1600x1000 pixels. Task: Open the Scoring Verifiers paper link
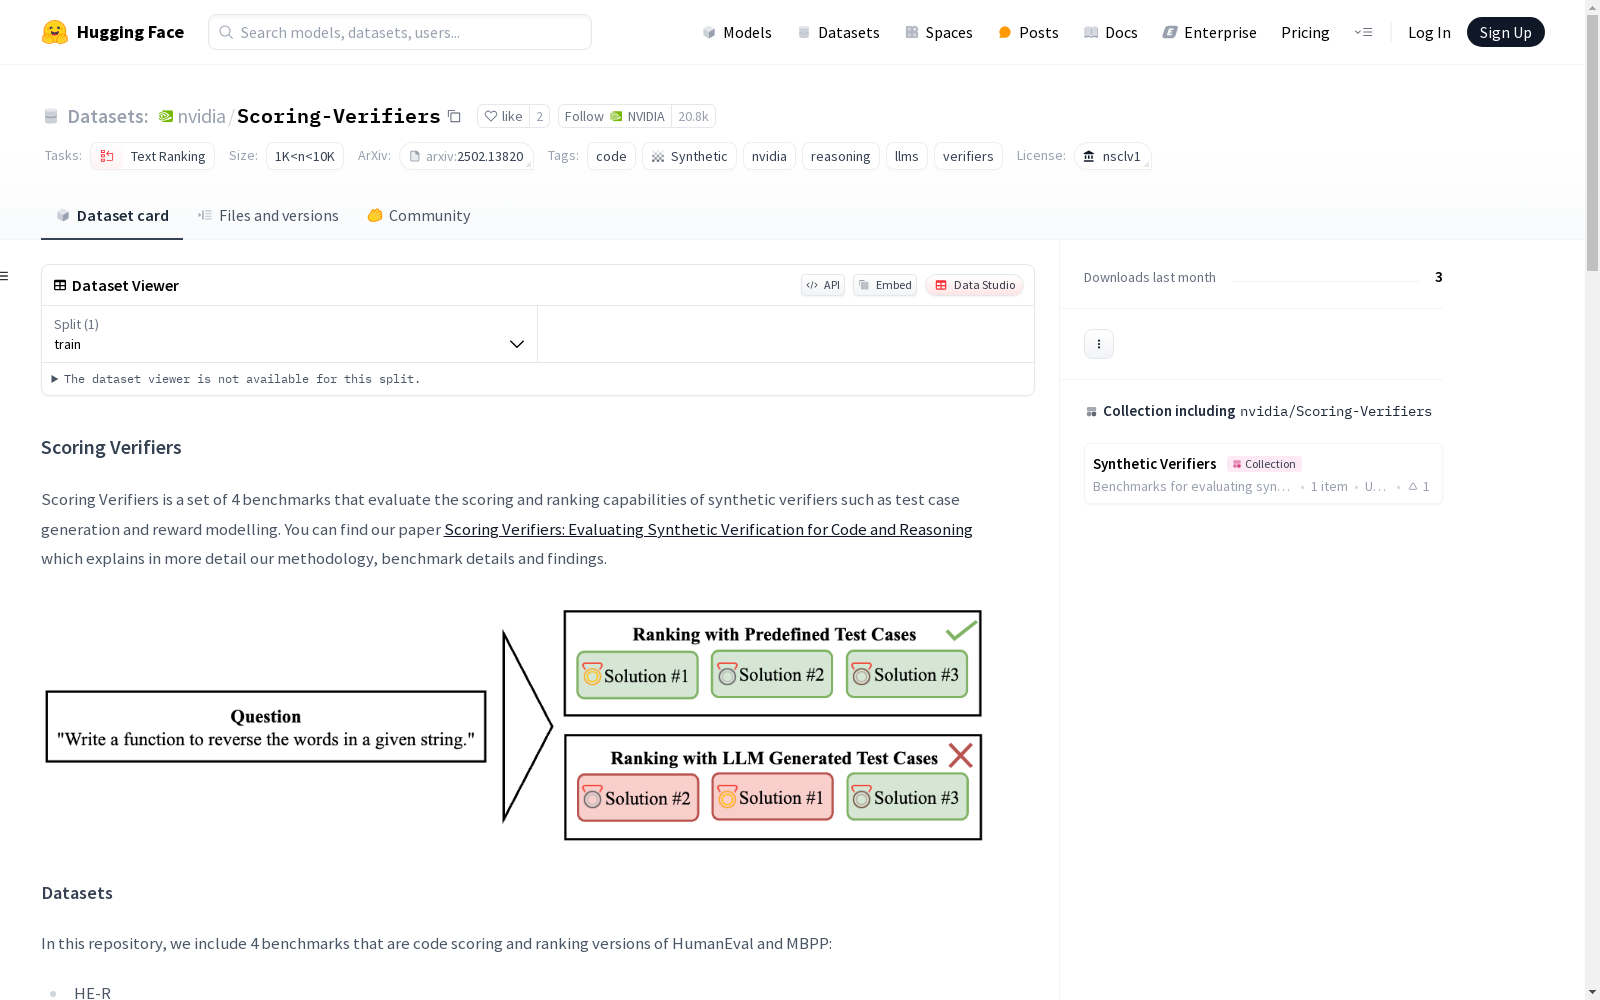(708, 529)
